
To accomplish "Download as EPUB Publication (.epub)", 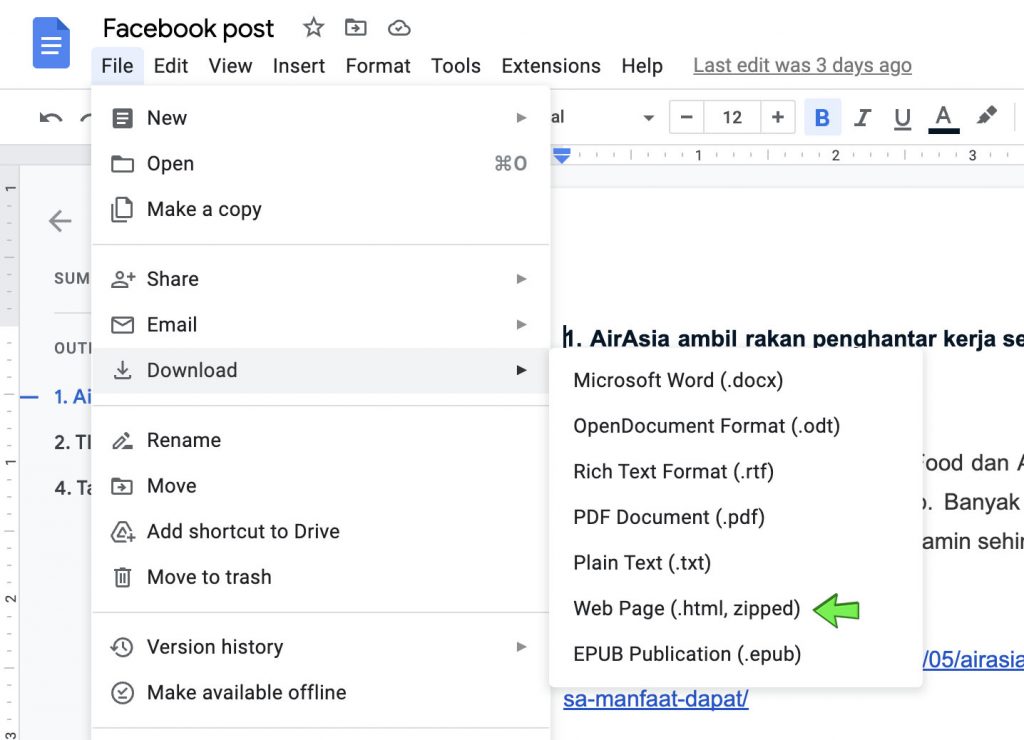I will 735,654.
